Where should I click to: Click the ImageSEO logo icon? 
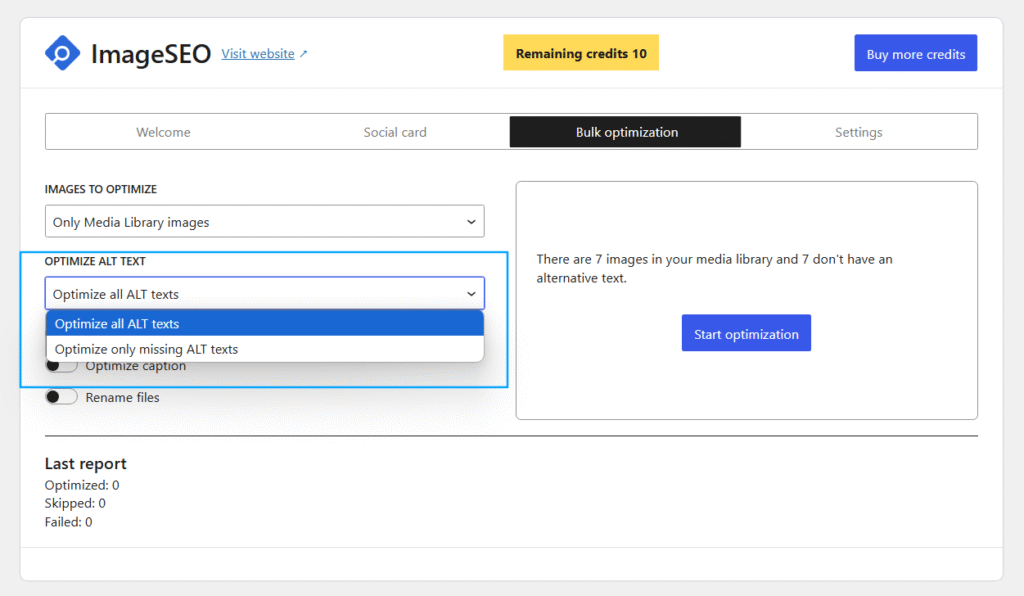click(62, 53)
